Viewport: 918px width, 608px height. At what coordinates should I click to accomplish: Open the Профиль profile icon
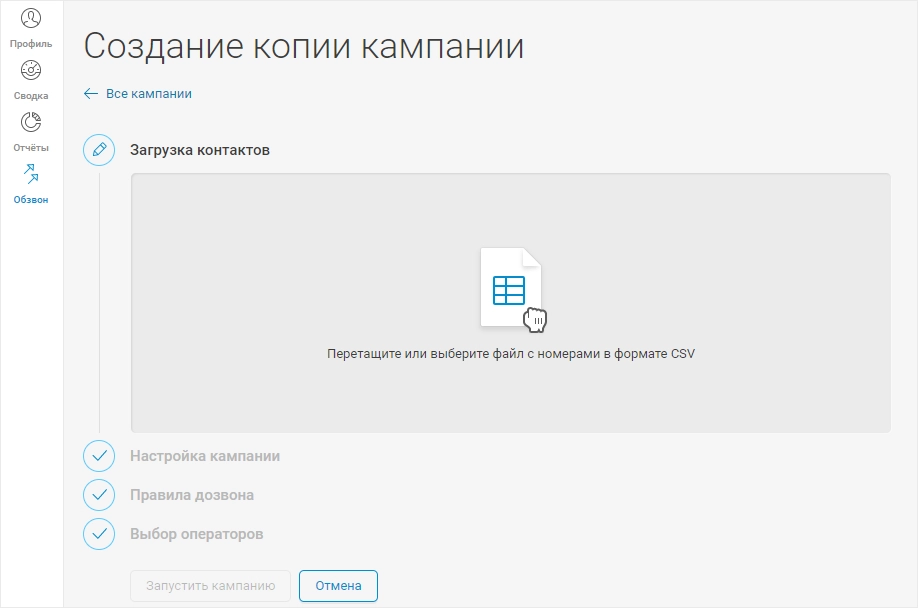(x=31, y=18)
